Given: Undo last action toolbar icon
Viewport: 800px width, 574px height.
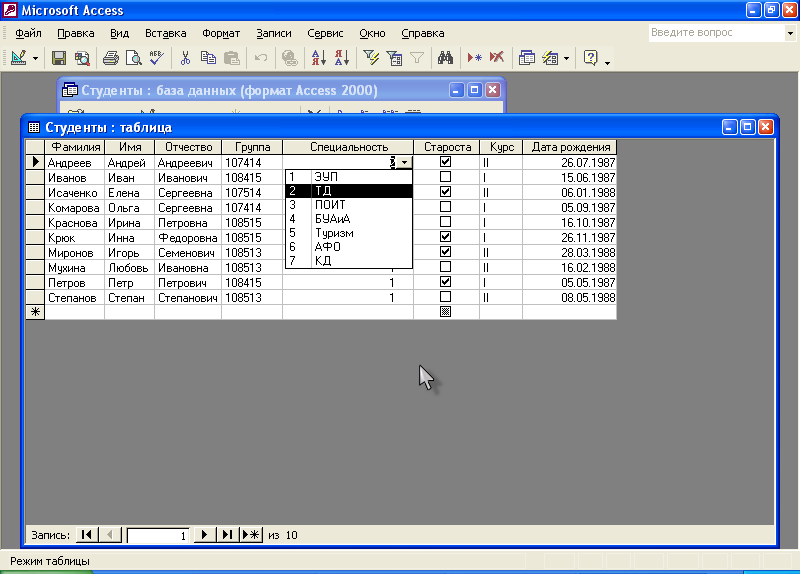Looking at the screenshot, I should coord(261,58).
